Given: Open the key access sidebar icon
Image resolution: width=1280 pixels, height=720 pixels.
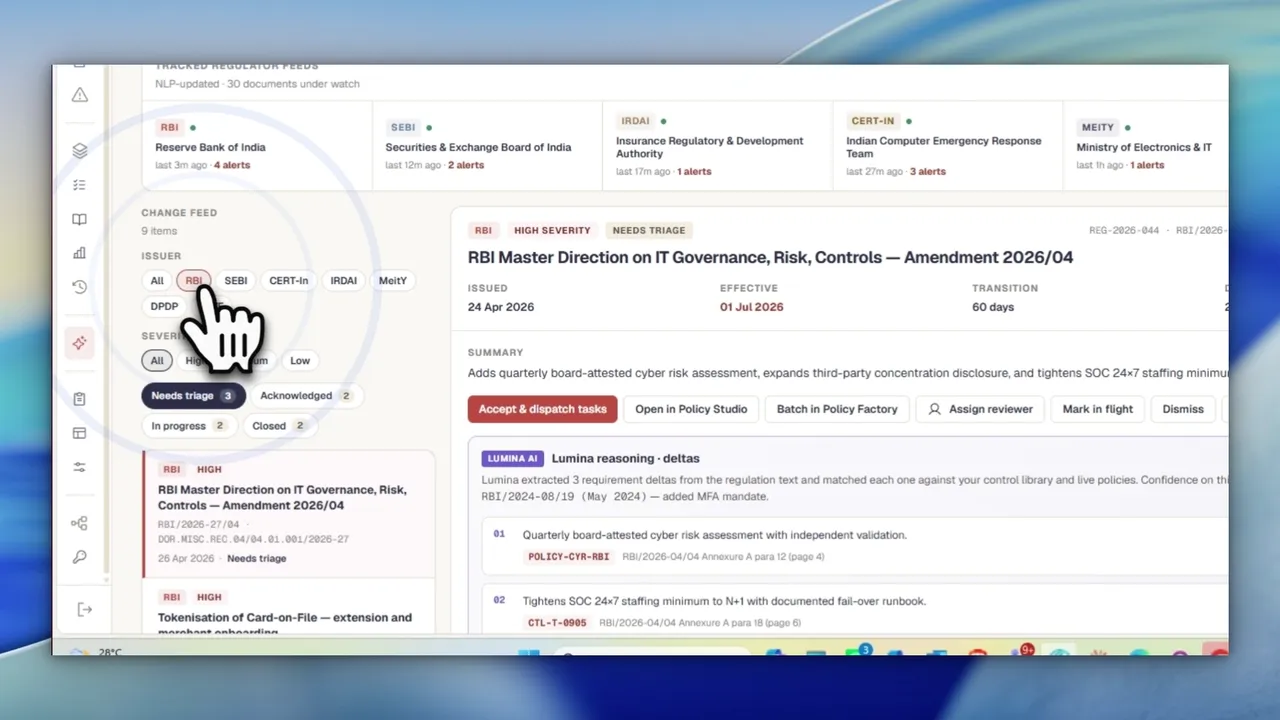Looking at the screenshot, I should 80,557.
